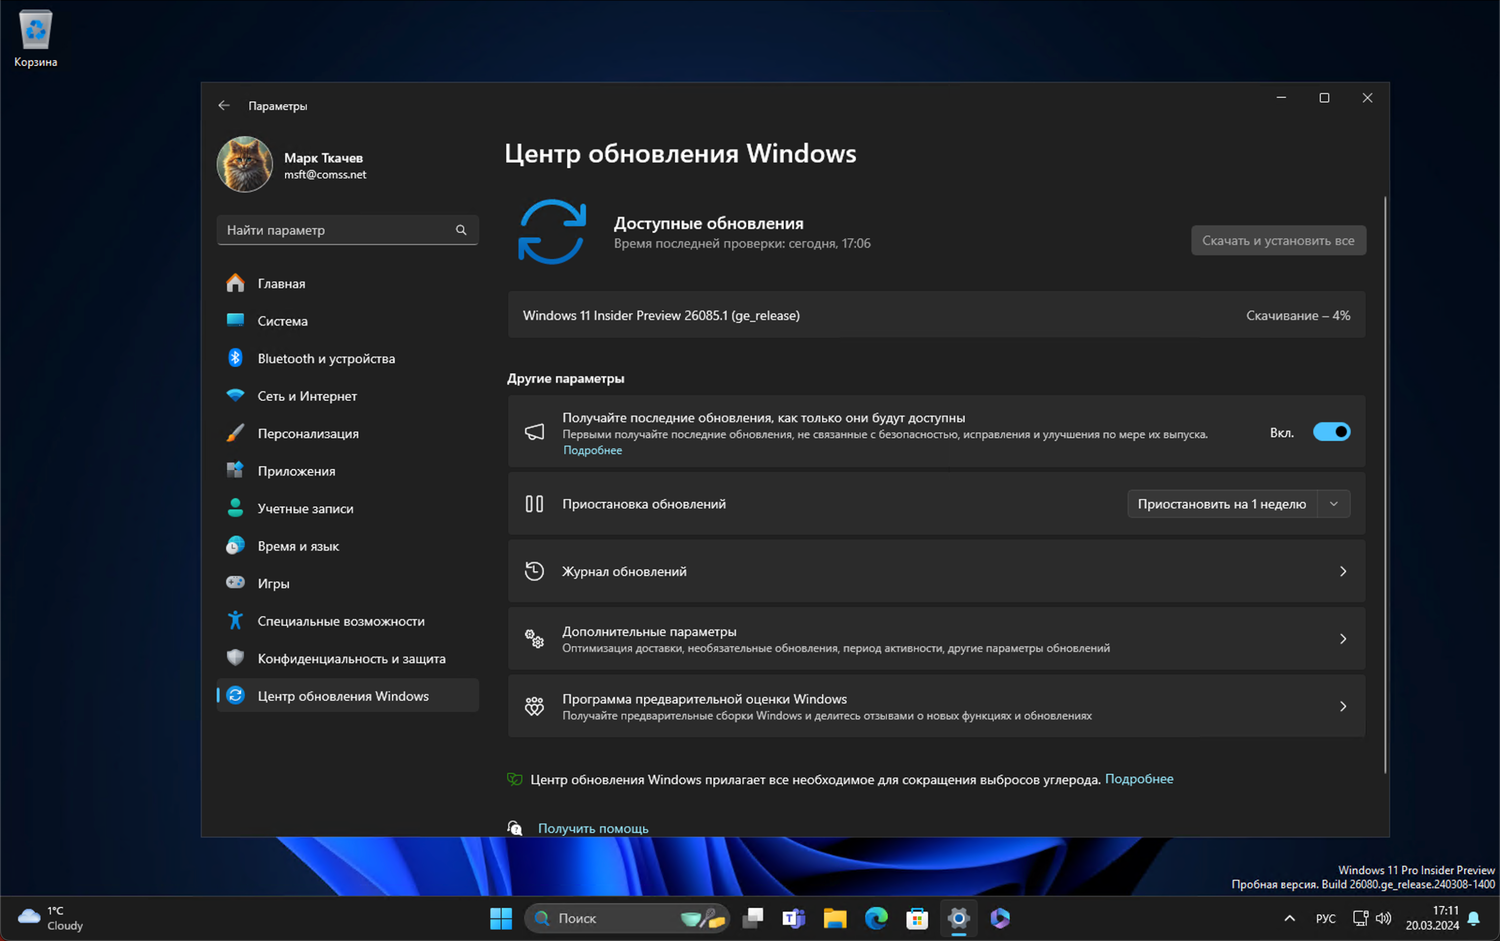Open the Система settings section

283,321
